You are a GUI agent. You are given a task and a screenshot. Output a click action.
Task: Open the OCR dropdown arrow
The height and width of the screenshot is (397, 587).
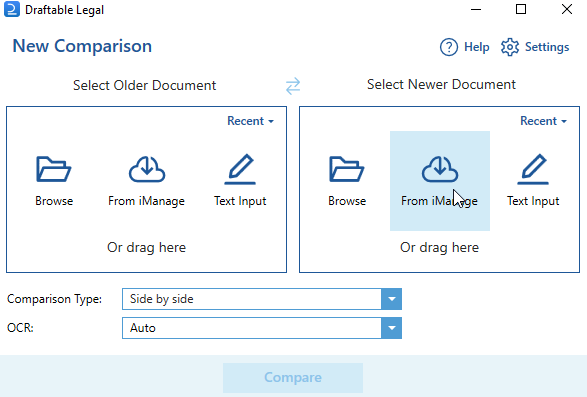tap(392, 328)
